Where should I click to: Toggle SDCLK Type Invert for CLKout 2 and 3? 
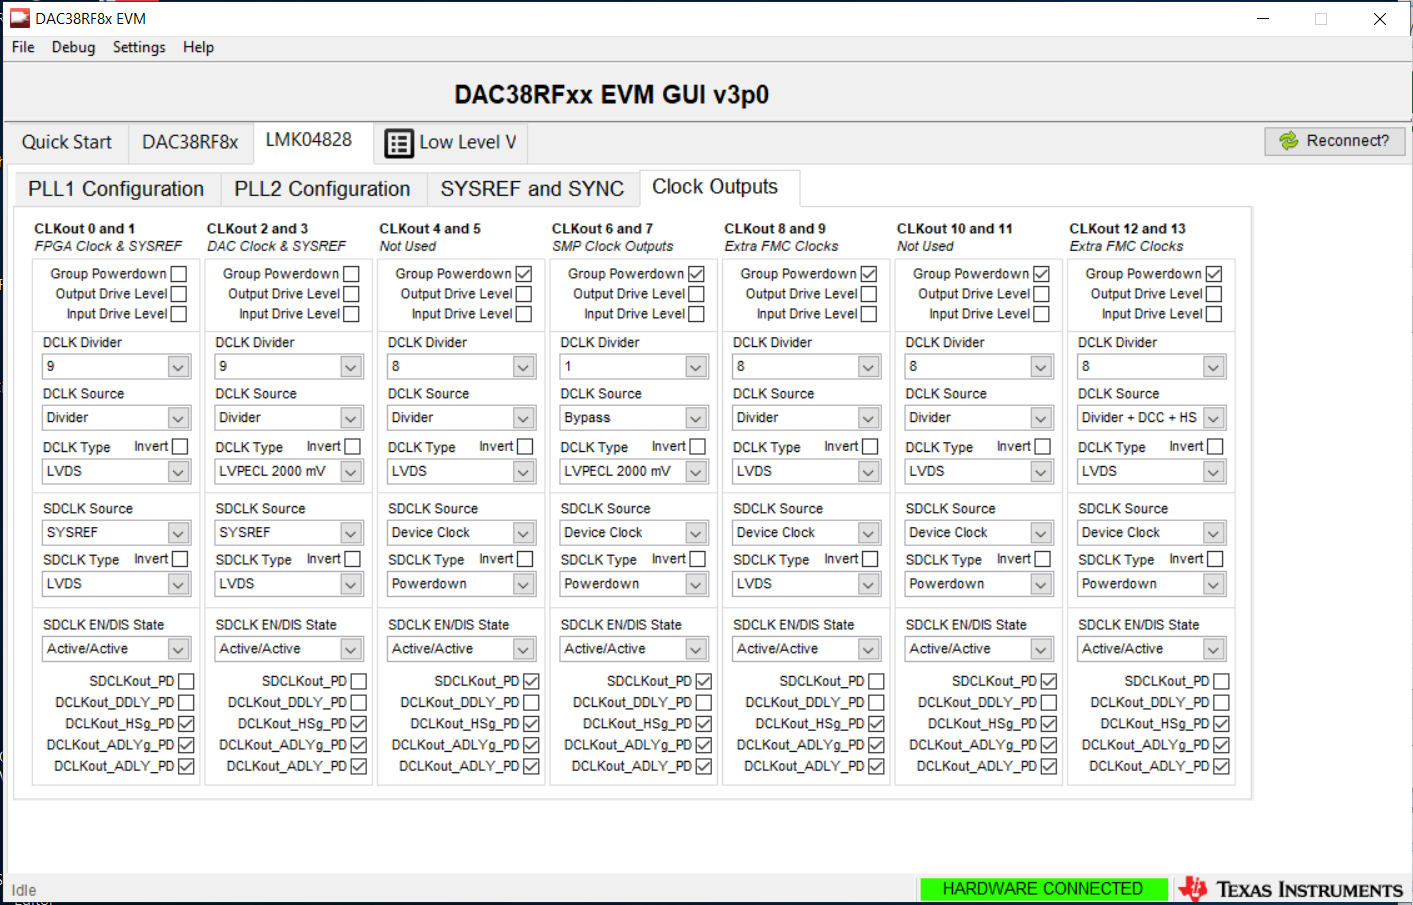click(x=353, y=559)
